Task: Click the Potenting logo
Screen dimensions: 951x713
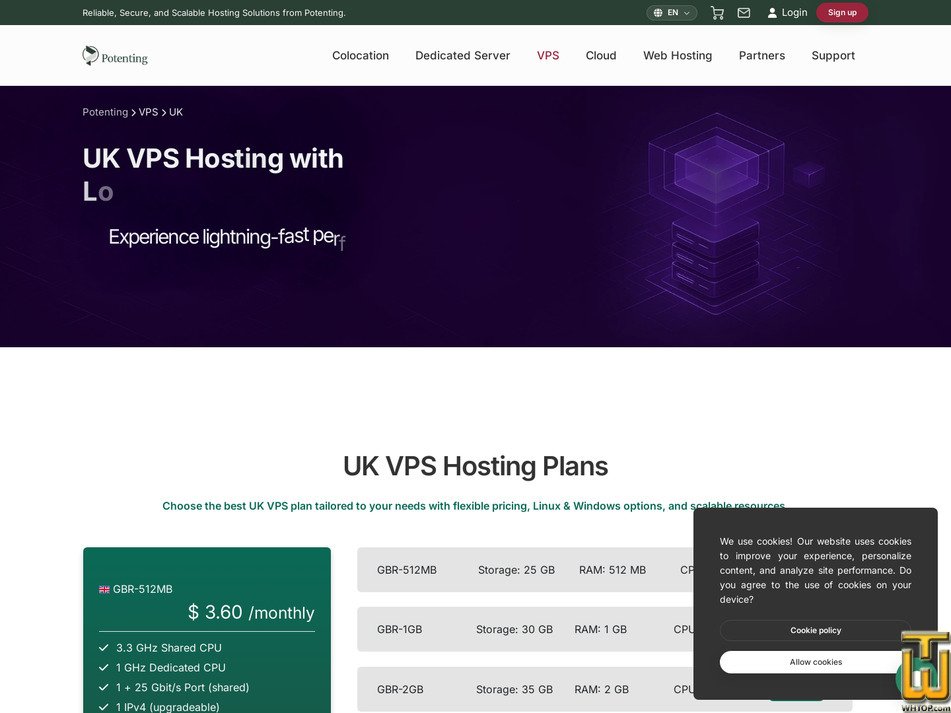Action: click(115, 56)
